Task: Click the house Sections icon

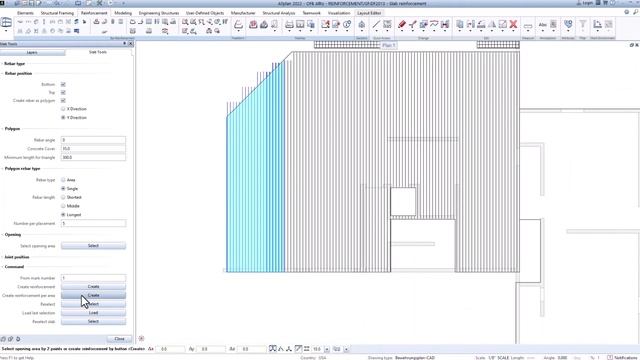Action: (361, 25)
